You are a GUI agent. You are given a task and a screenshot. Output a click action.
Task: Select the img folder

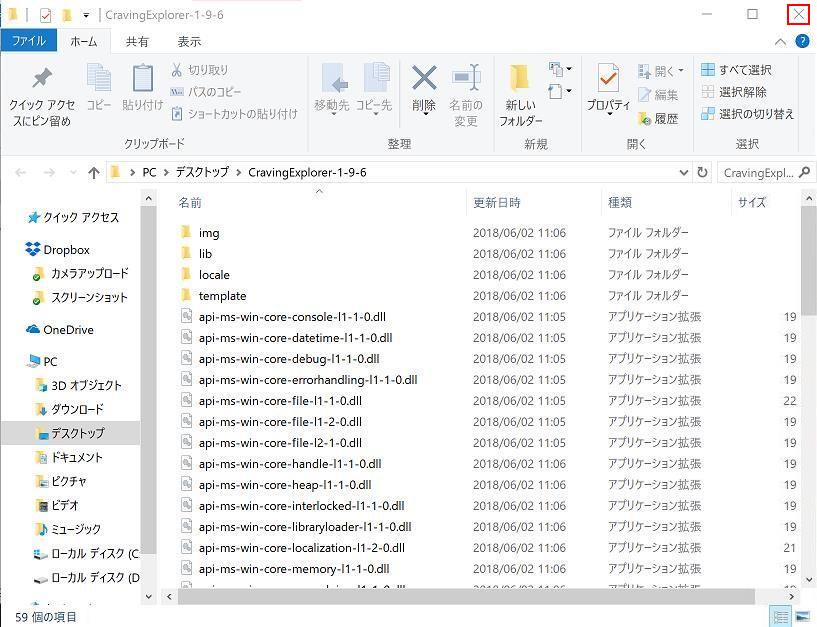pos(208,233)
